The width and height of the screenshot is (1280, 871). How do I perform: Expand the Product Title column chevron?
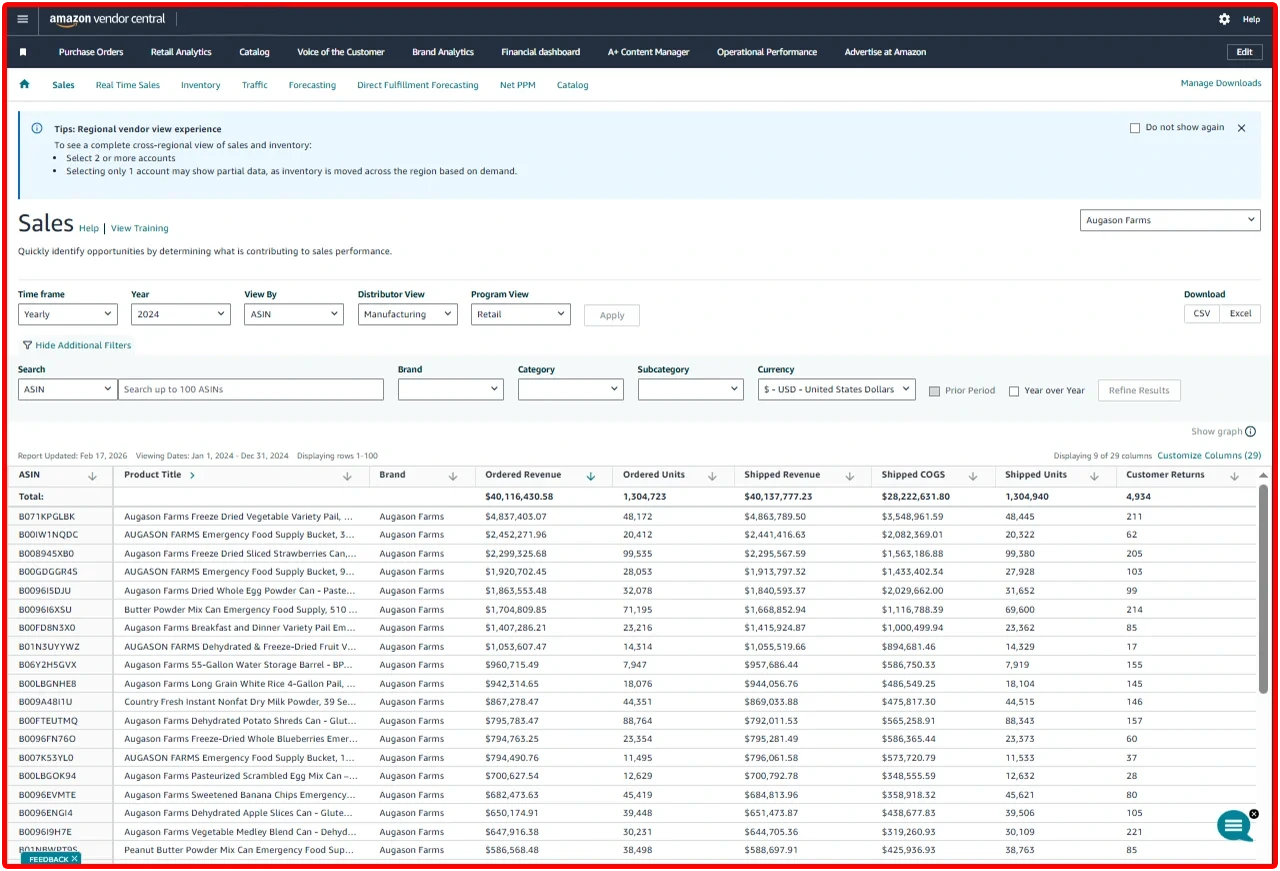pos(192,475)
